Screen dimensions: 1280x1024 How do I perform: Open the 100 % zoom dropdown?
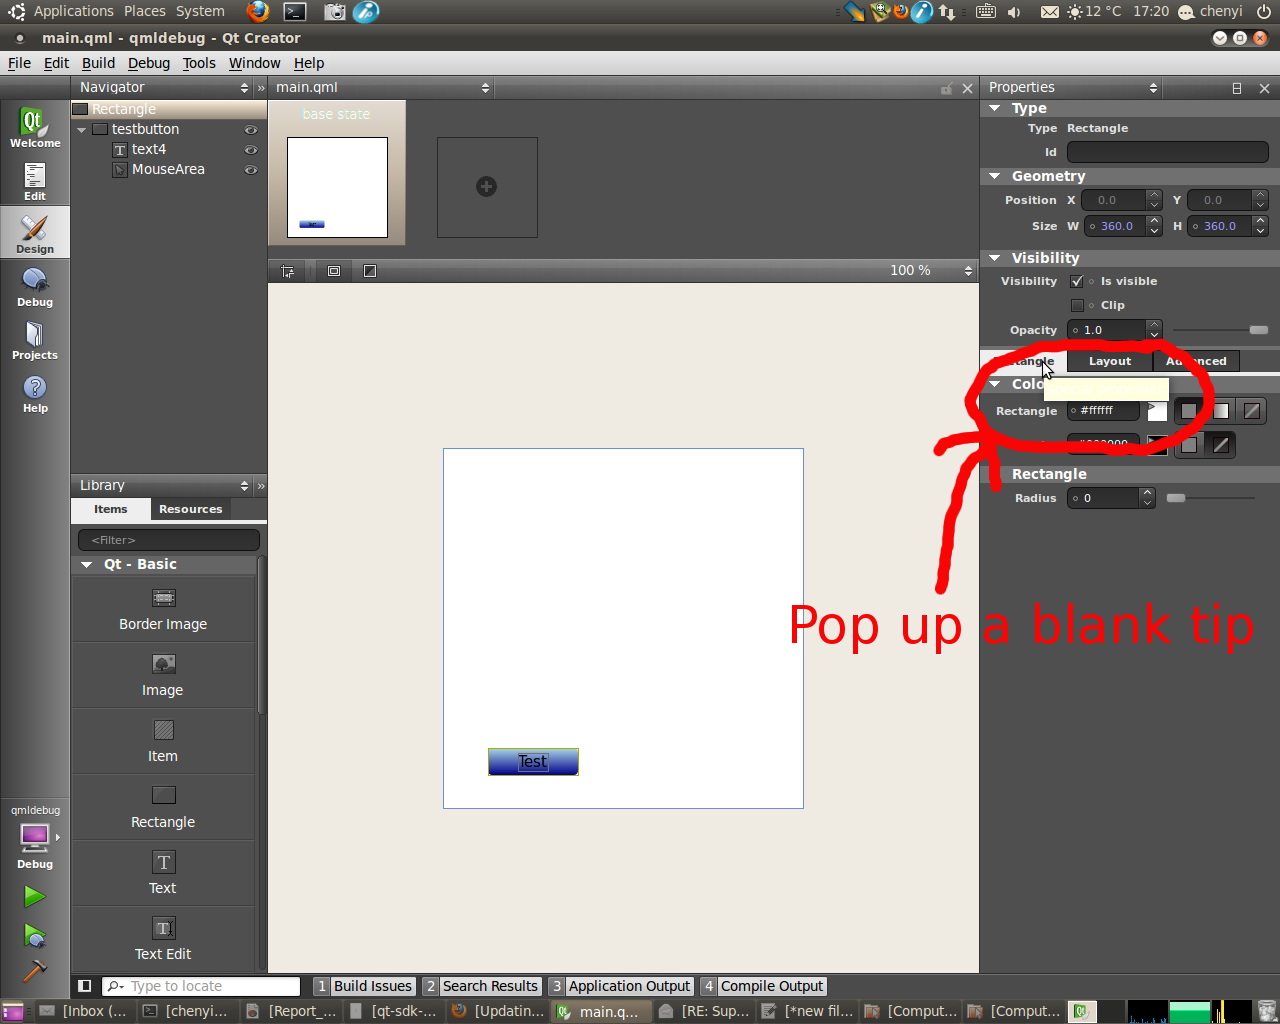tap(930, 271)
